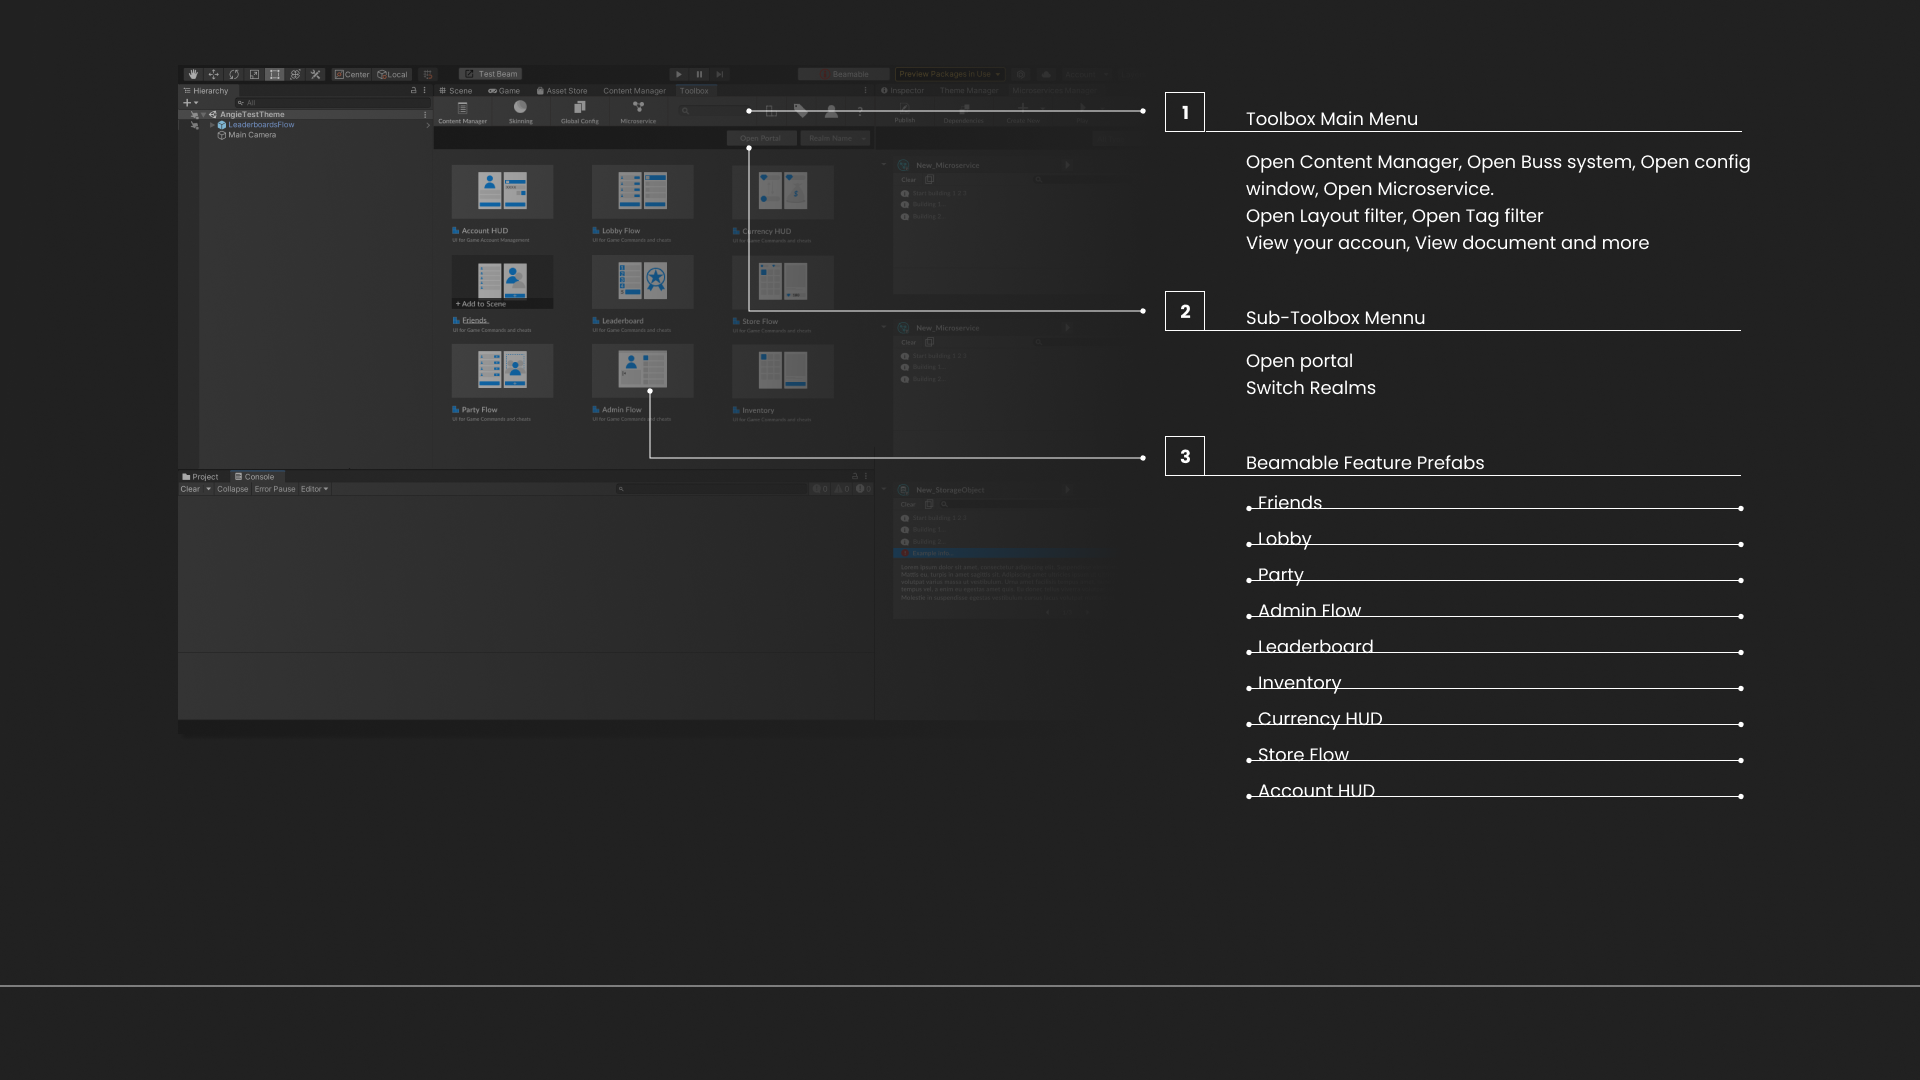Image resolution: width=1920 pixels, height=1080 pixels.
Task: Select the Rotate tool
Action: tap(234, 74)
